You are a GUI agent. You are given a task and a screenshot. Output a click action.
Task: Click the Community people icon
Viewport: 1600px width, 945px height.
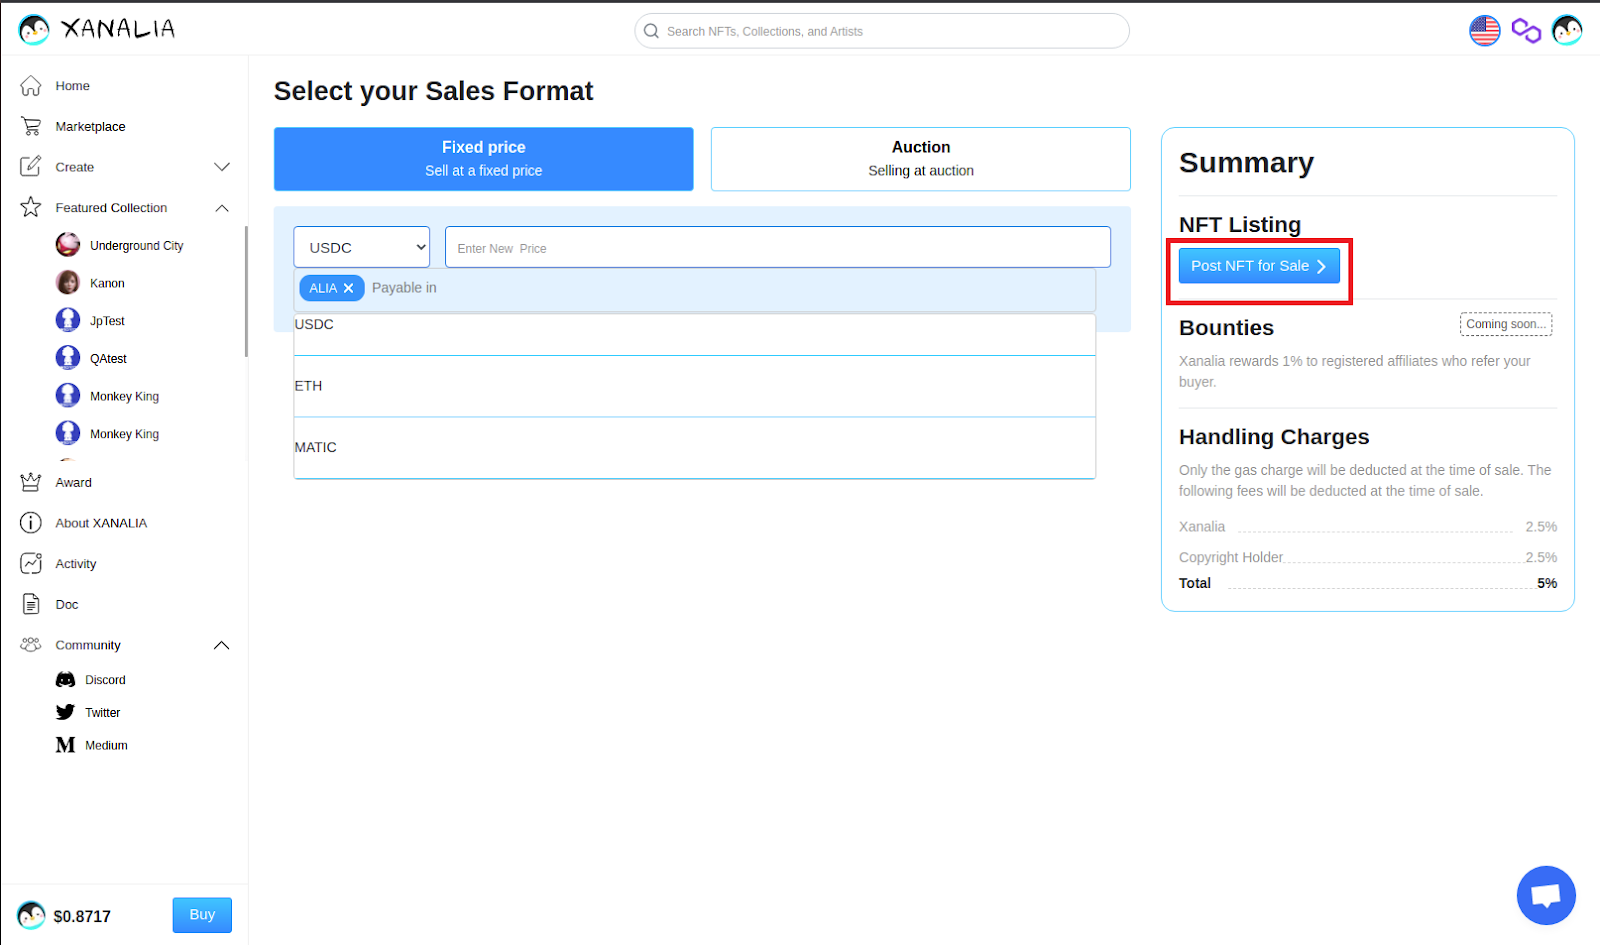pyautogui.click(x=31, y=645)
